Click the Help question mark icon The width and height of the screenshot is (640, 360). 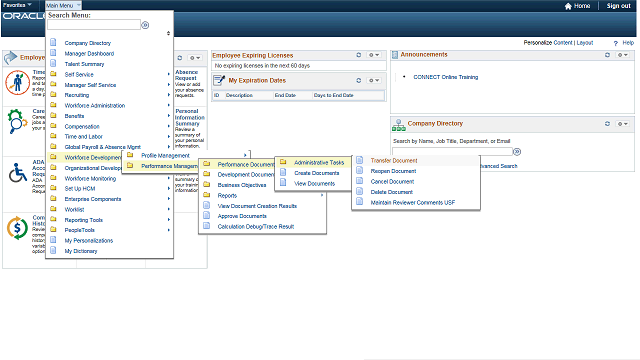coord(616,43)
